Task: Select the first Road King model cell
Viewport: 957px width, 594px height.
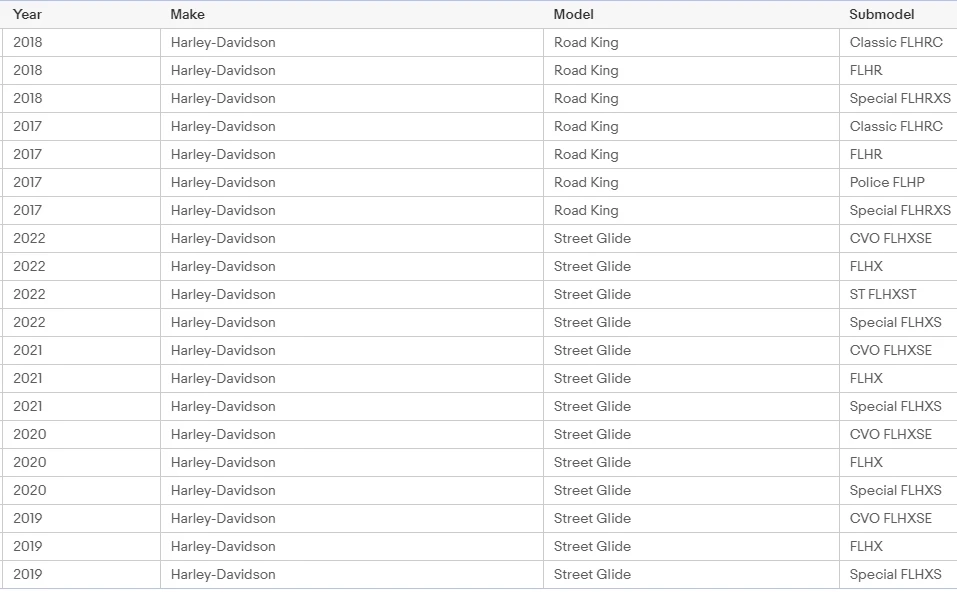Action: pos(692,42)
